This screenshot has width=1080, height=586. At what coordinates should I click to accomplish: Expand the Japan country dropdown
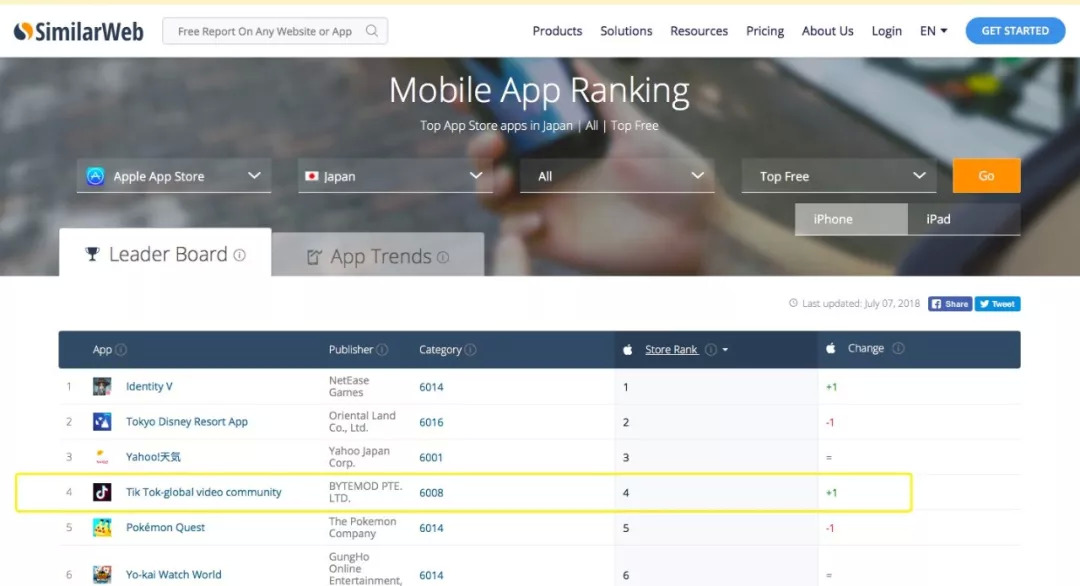[395, 176]
